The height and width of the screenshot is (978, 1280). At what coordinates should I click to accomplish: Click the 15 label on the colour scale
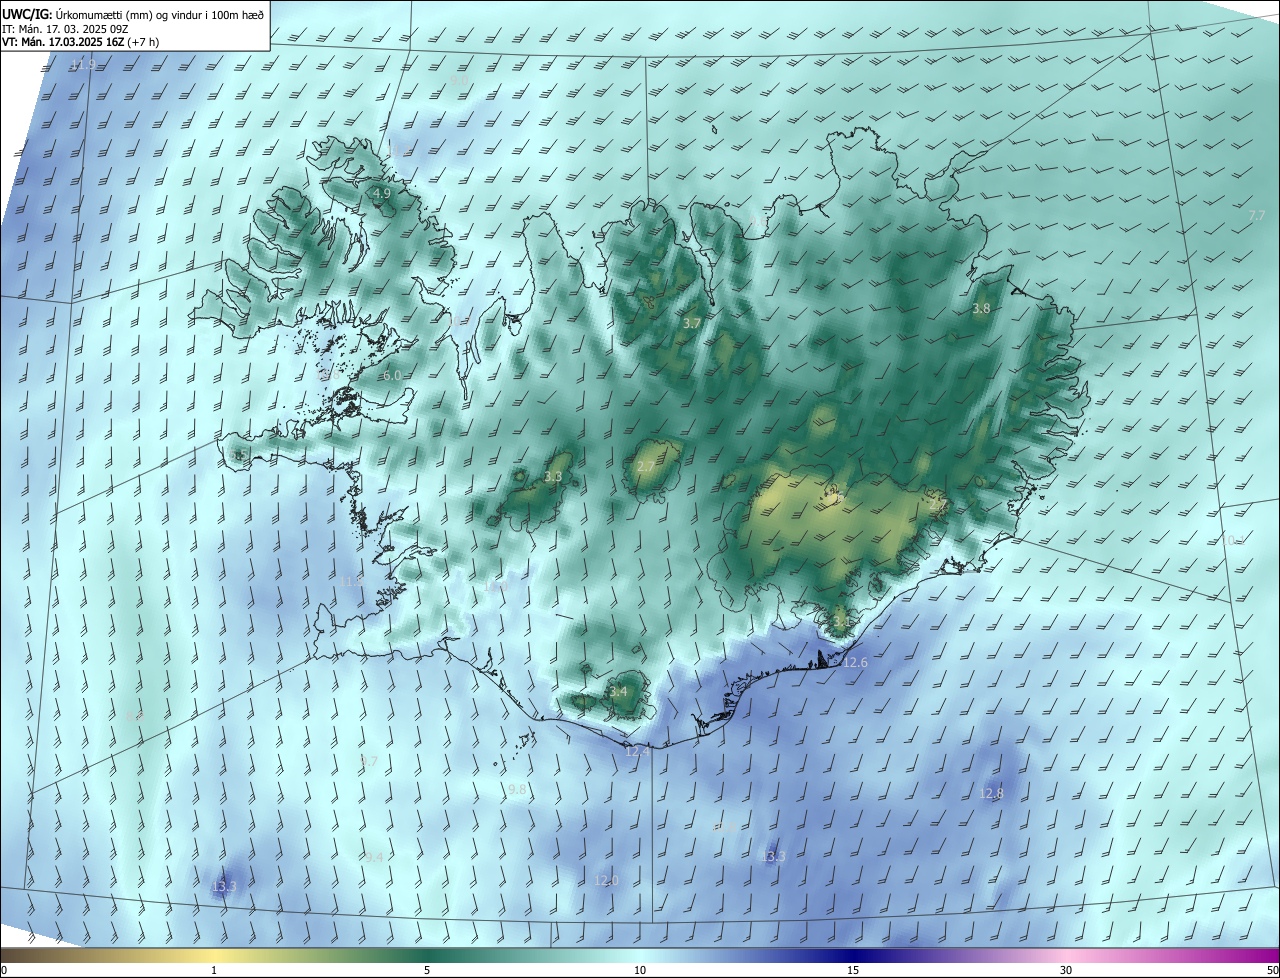(x=853, y=971)
